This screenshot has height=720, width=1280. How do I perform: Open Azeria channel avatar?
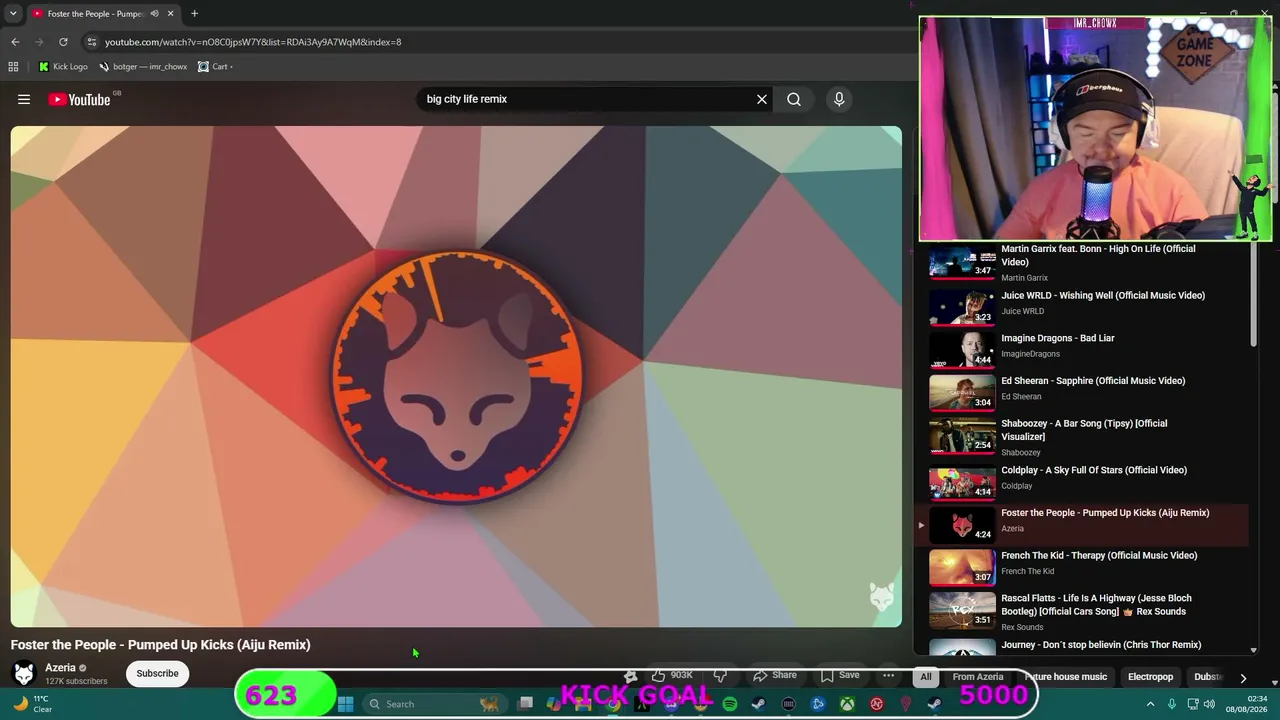click(24, 673)
